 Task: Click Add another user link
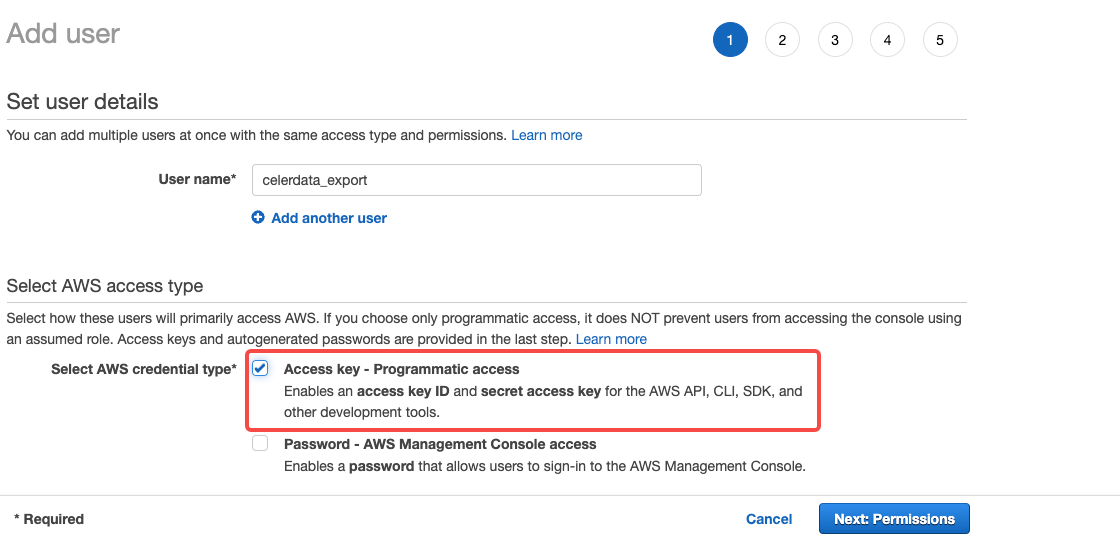pos(329,218)
